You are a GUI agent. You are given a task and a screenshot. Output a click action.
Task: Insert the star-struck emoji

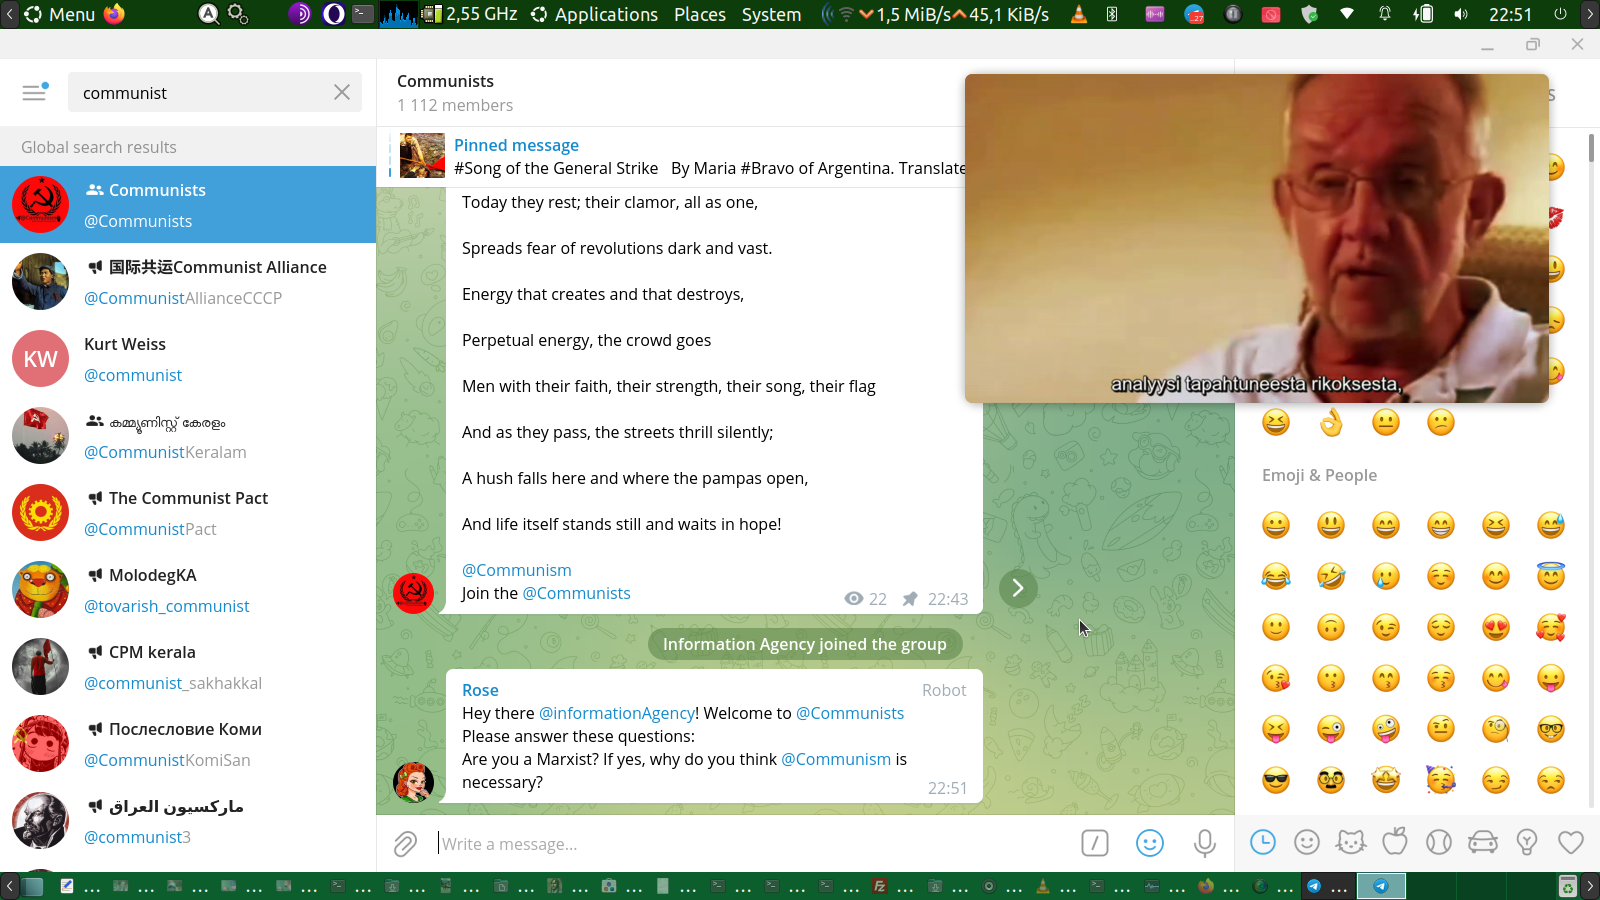[x=1386, y=780]
